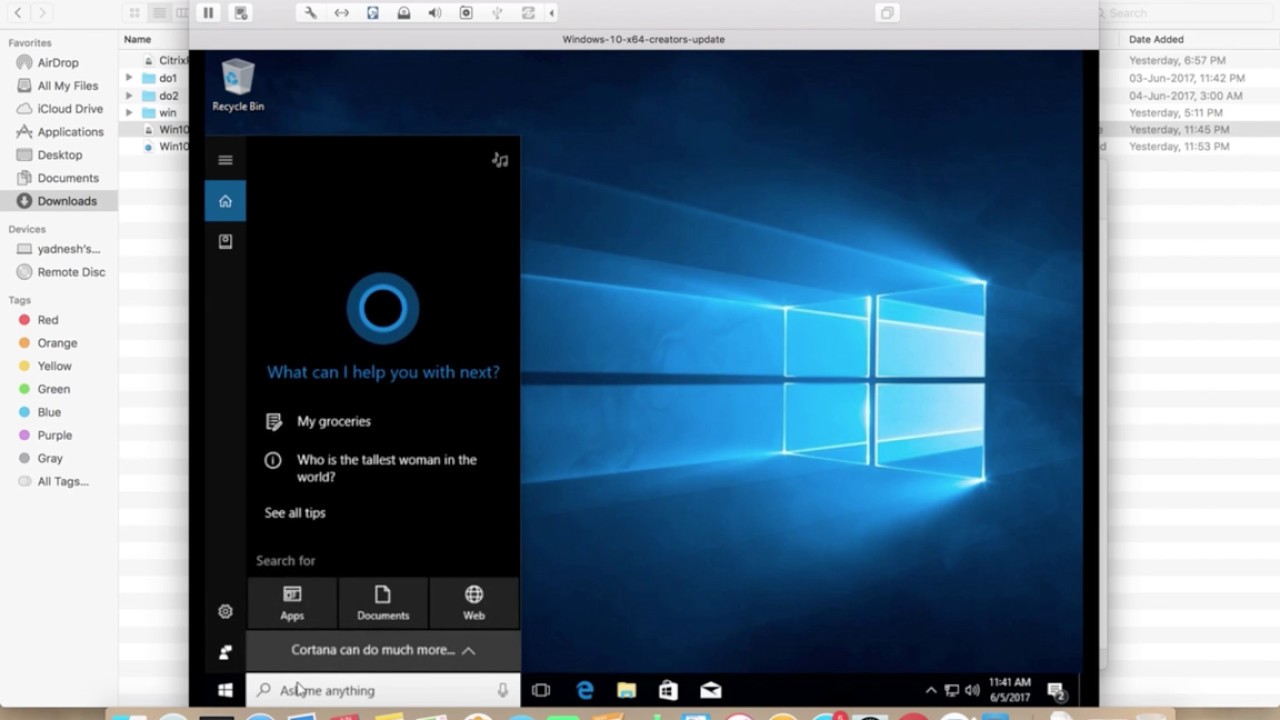This screenshot has height=720, width=1280.
Task: Click the Cortana microphone icon
Action: 502,690
